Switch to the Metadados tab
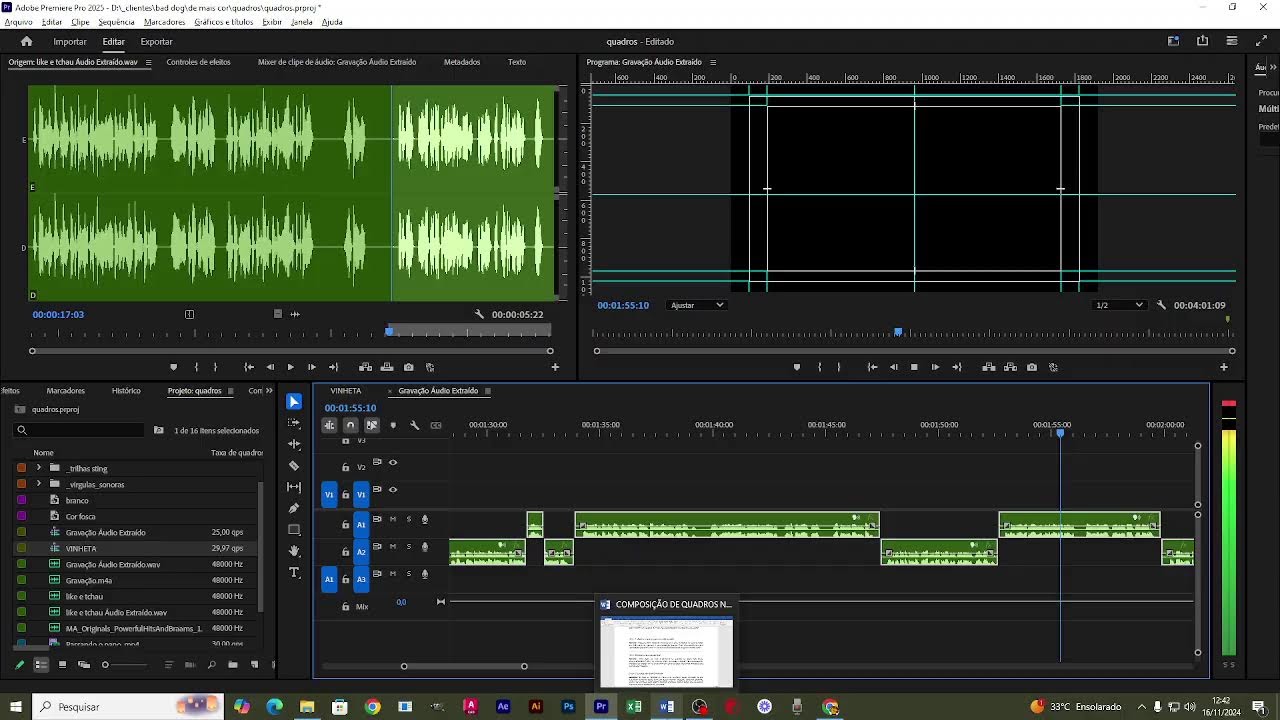This screenshot has width=1280, height=720. [x=462, y=62]
